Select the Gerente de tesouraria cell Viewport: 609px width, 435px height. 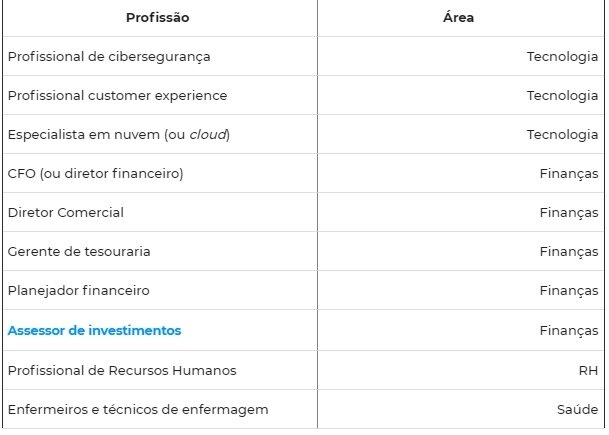coord(79,252)
